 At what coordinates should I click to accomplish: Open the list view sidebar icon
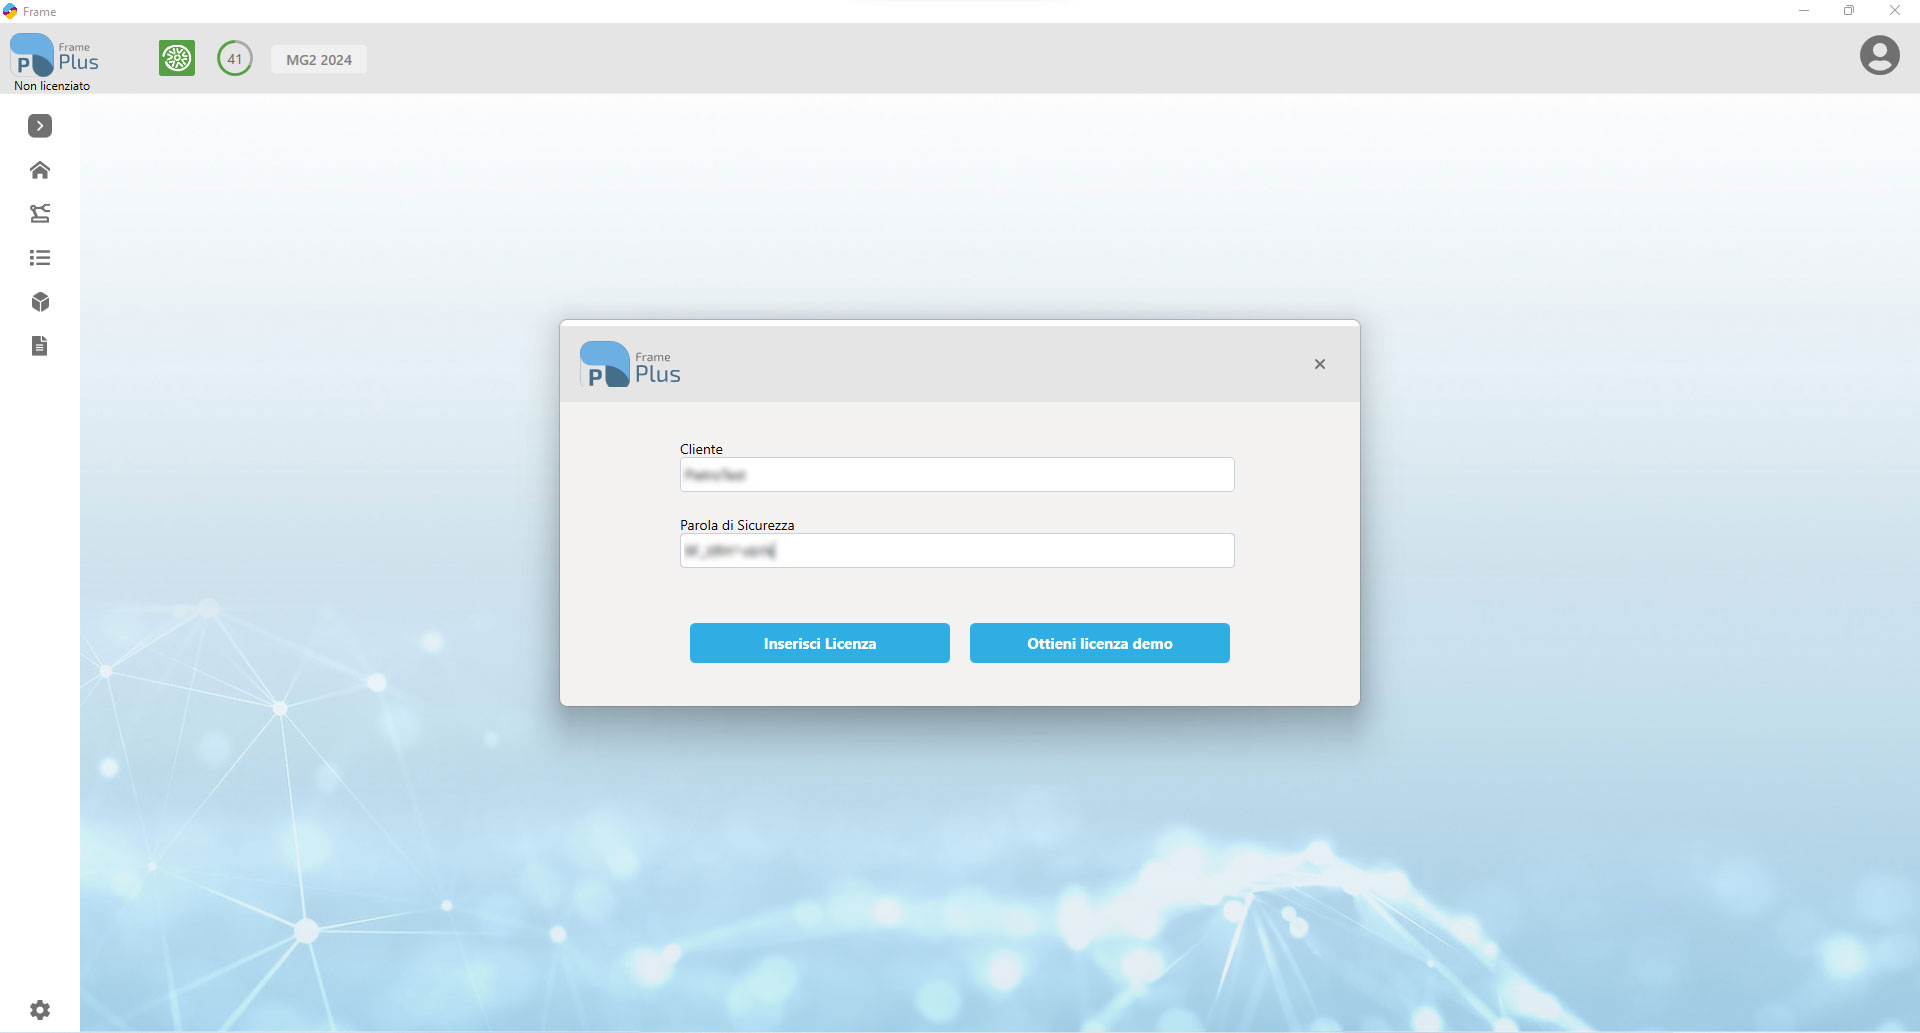click(40, 258)
